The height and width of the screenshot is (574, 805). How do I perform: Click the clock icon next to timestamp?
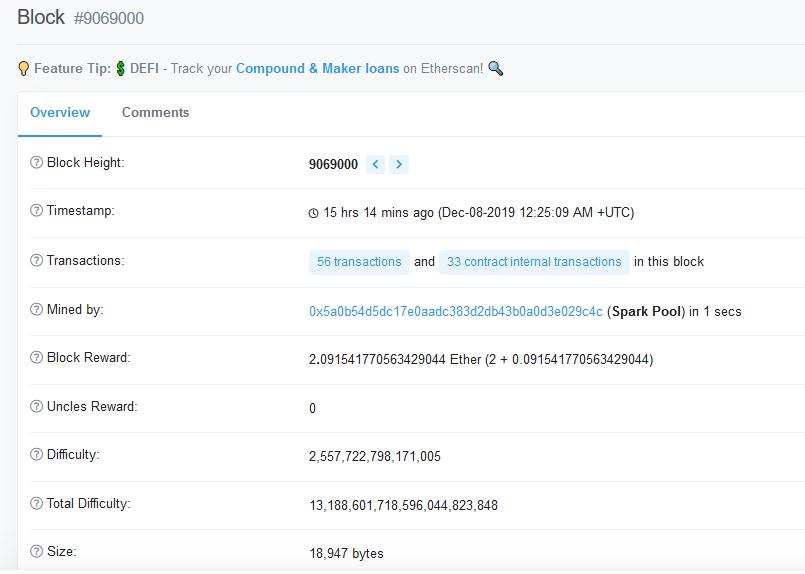314,213
